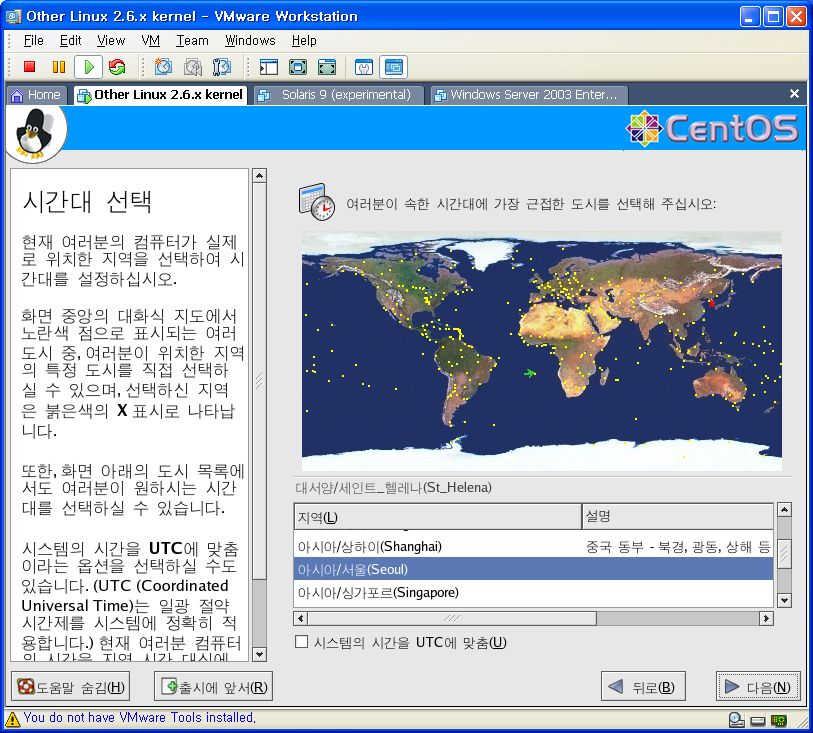
Task: Click the red Power Off toolbar button
Action: (30, 67)
